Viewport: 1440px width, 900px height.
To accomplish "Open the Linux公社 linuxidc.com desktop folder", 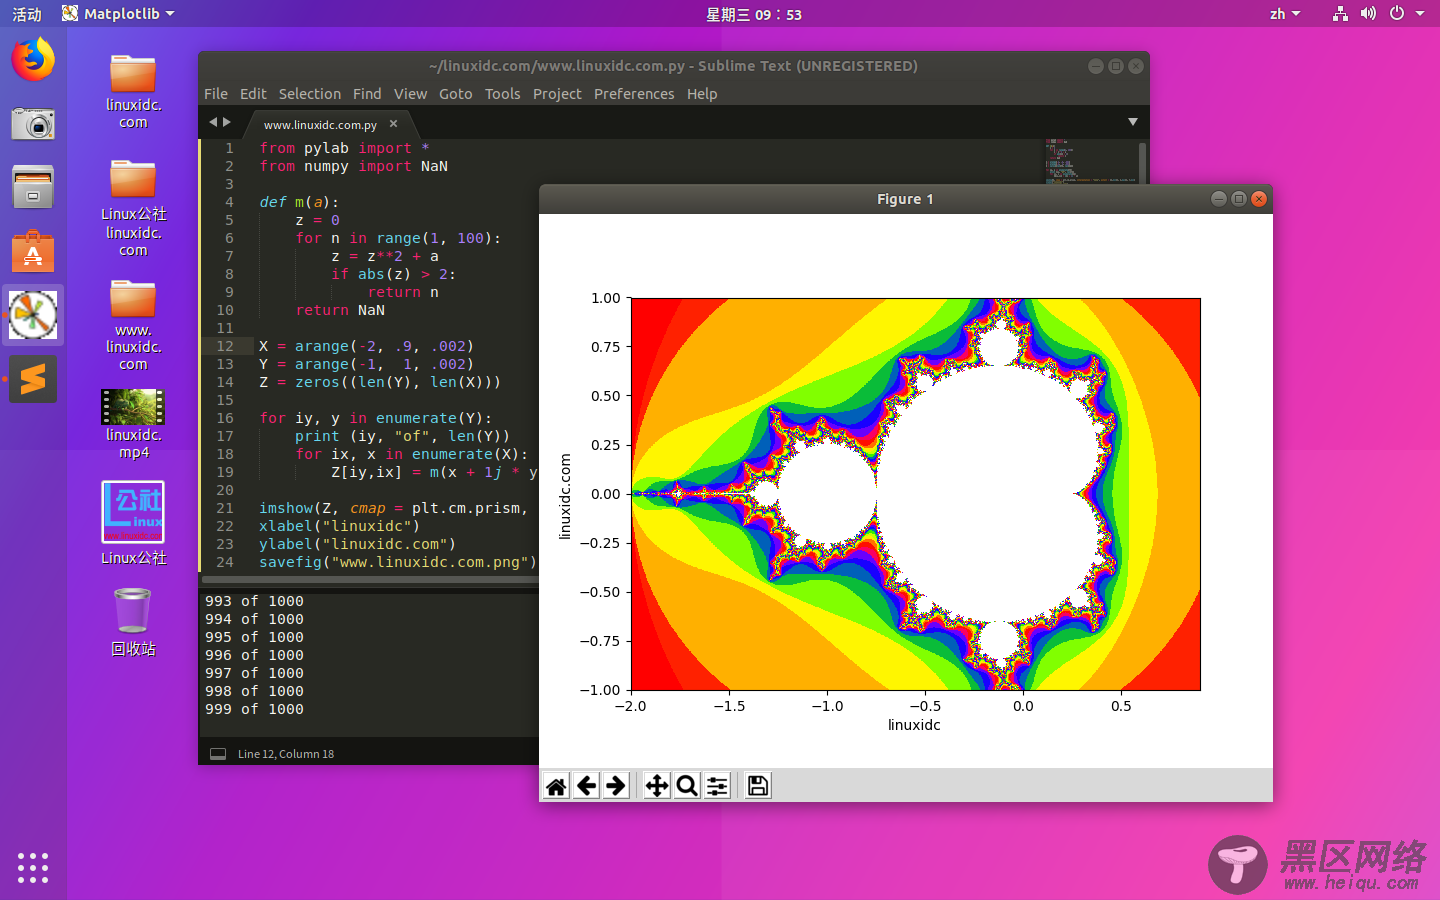I will coord(133,208).
